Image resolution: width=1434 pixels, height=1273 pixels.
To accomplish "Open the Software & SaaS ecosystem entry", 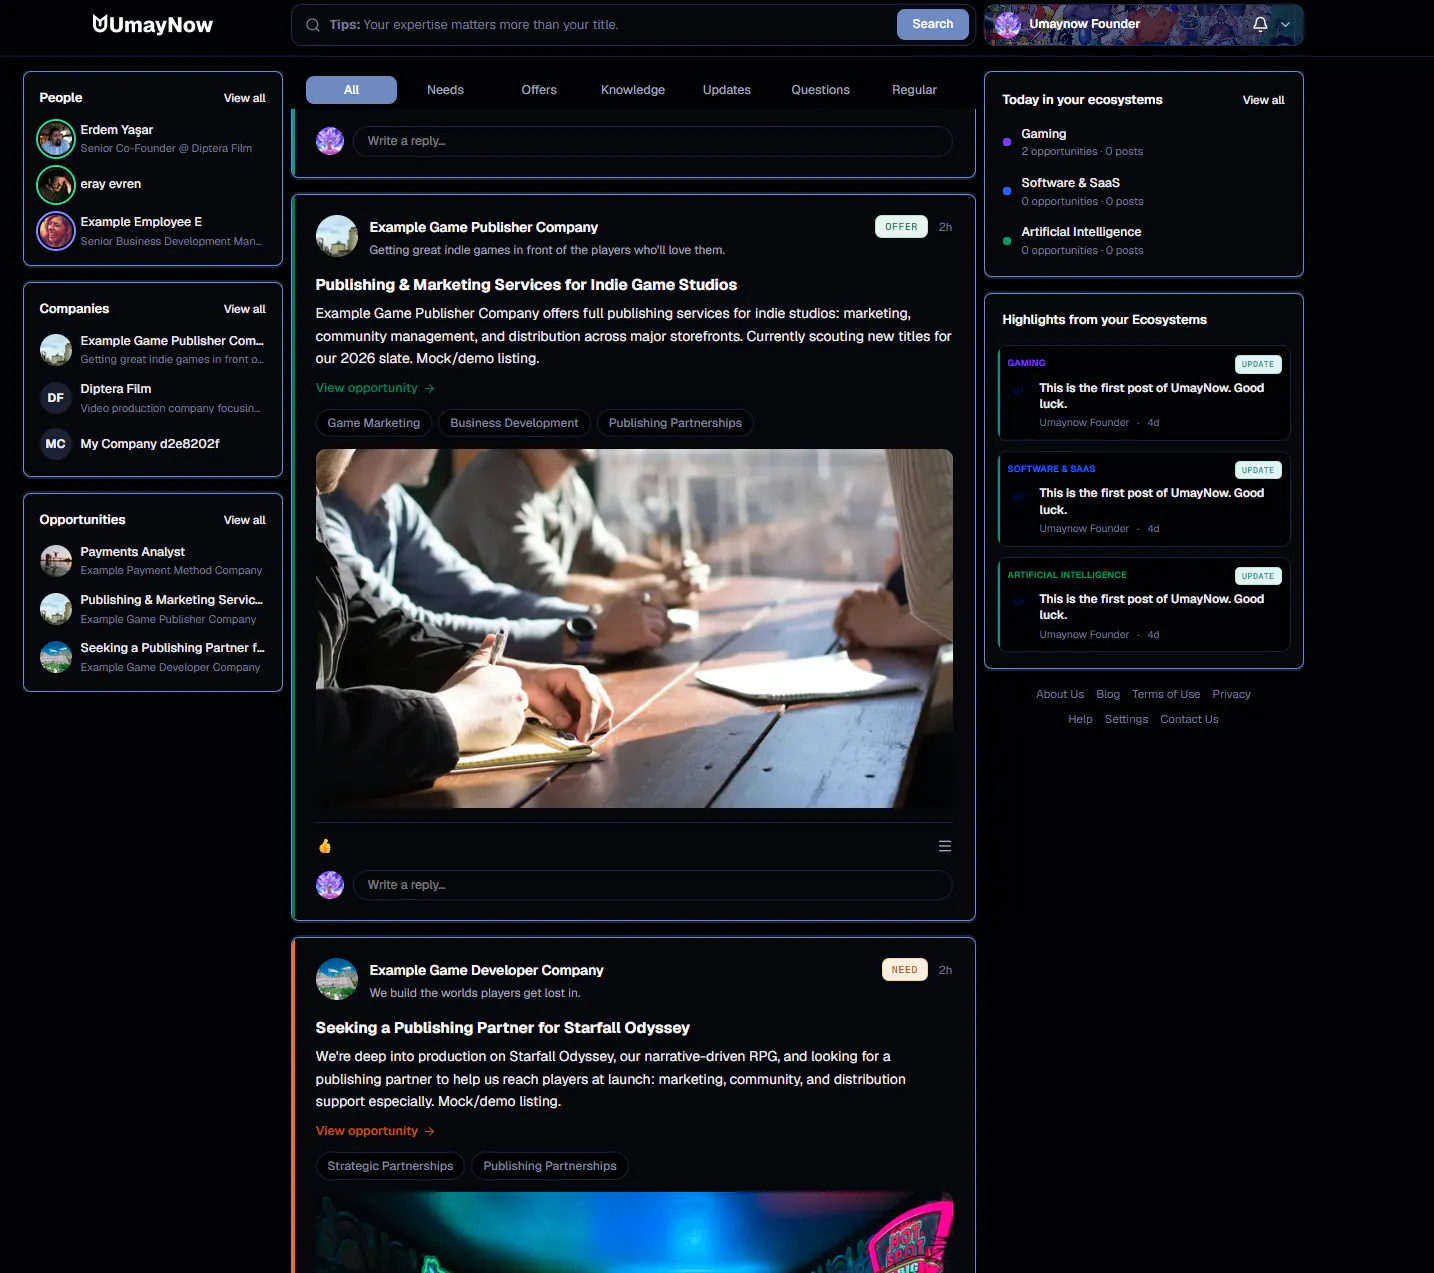I will pos(1144,192).
